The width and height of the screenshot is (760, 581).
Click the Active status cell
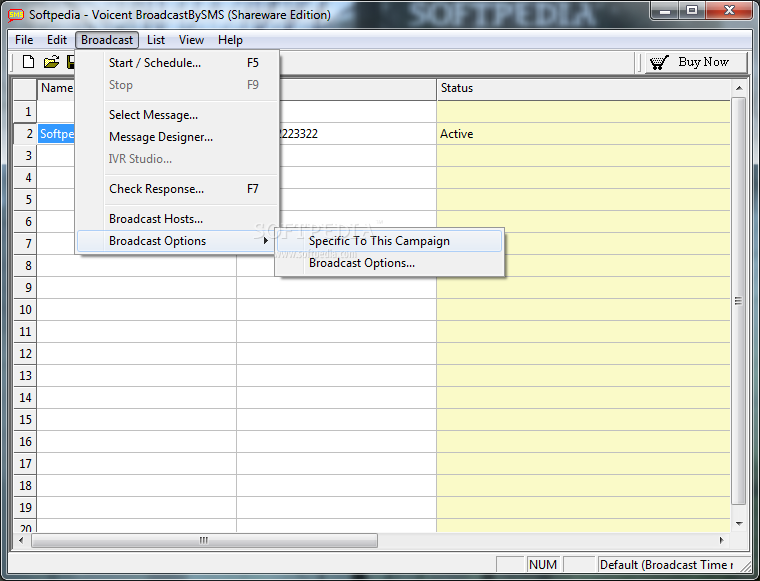tap(584, 134)
